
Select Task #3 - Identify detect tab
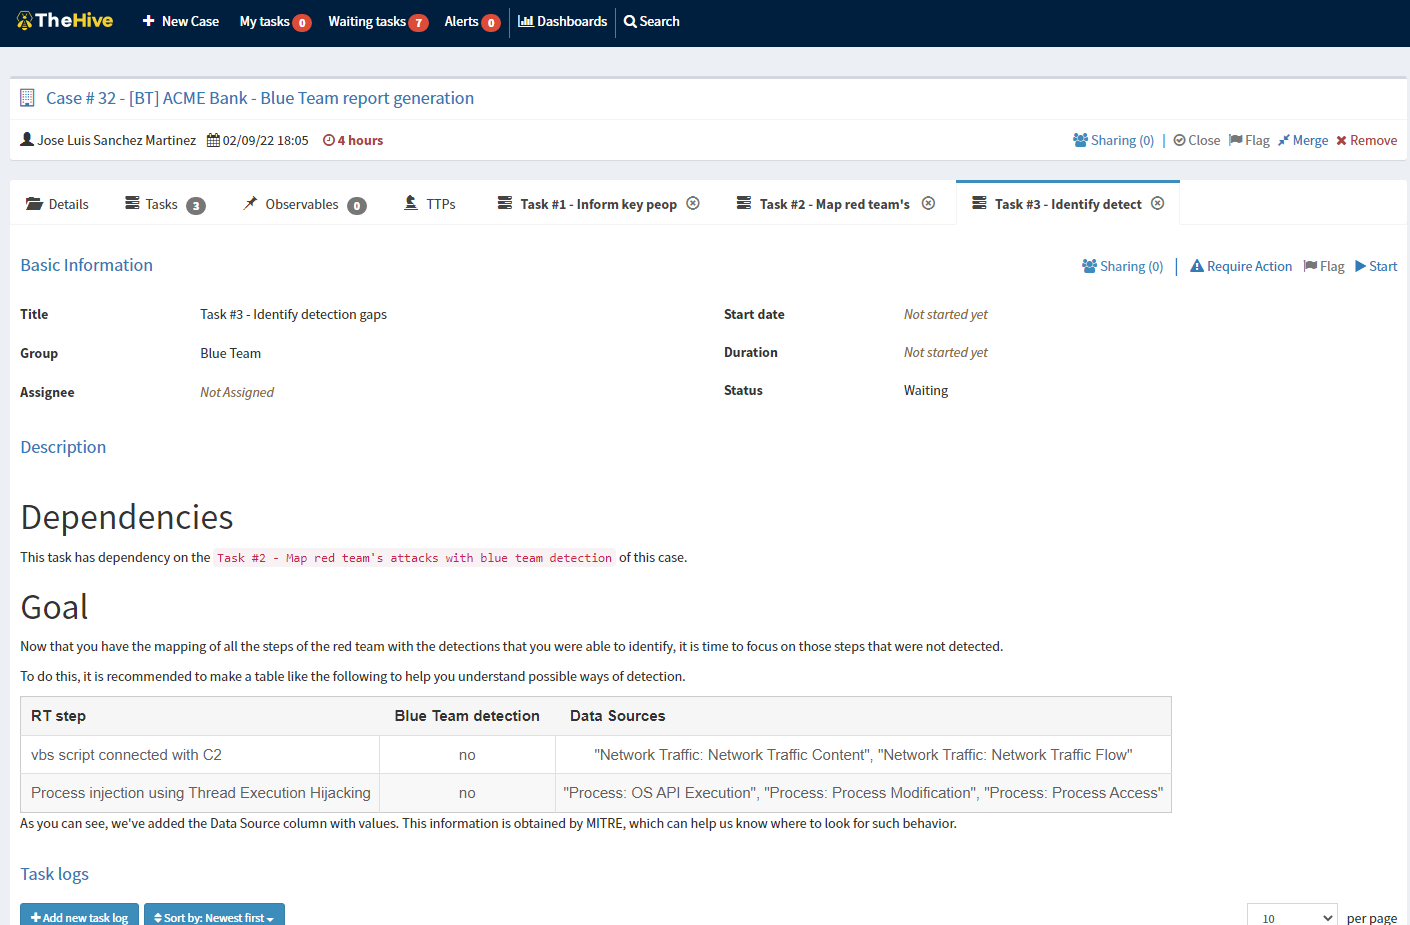1057,204
